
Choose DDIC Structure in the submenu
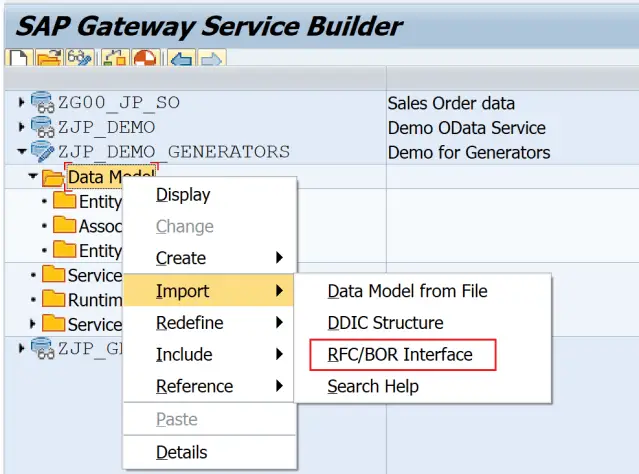[385, 323]
